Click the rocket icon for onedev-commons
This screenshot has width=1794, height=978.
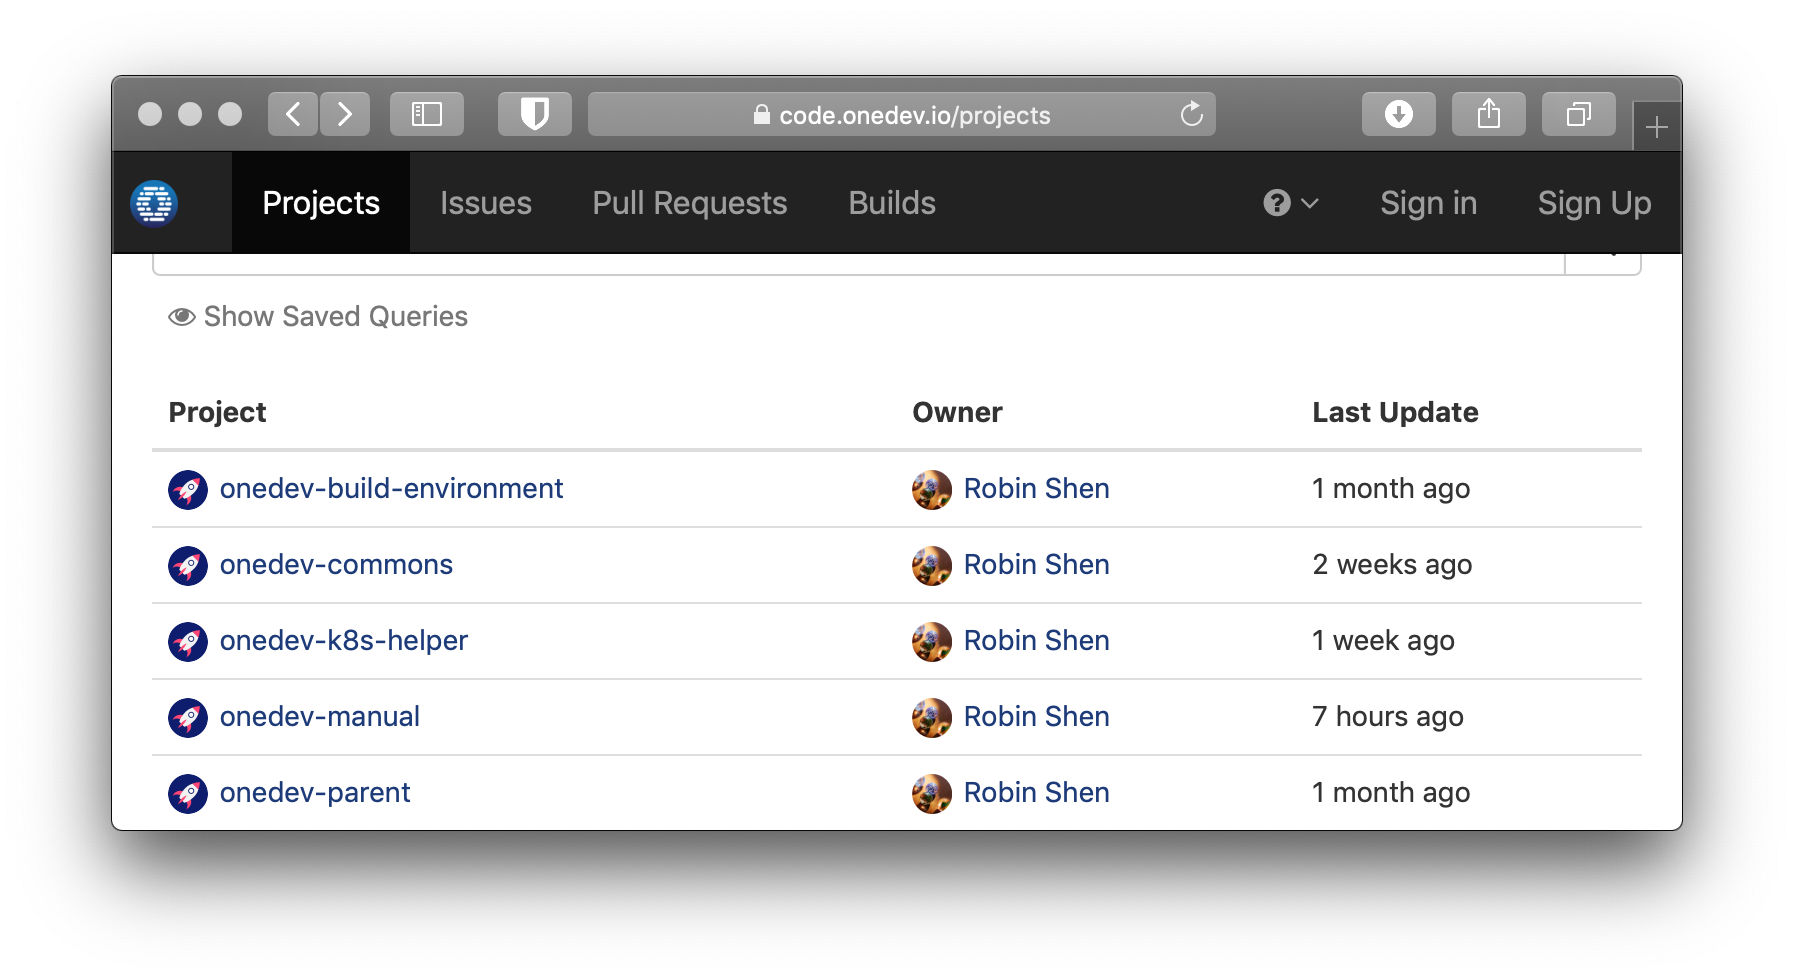[188, 566]
